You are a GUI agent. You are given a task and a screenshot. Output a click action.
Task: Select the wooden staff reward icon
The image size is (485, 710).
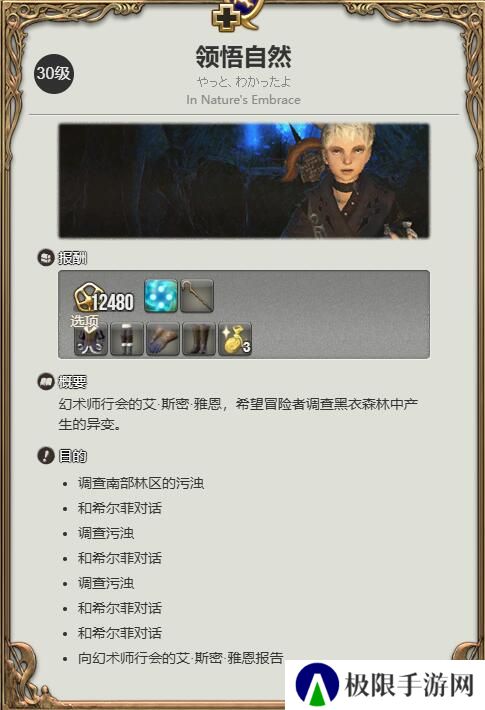point(197,296)
